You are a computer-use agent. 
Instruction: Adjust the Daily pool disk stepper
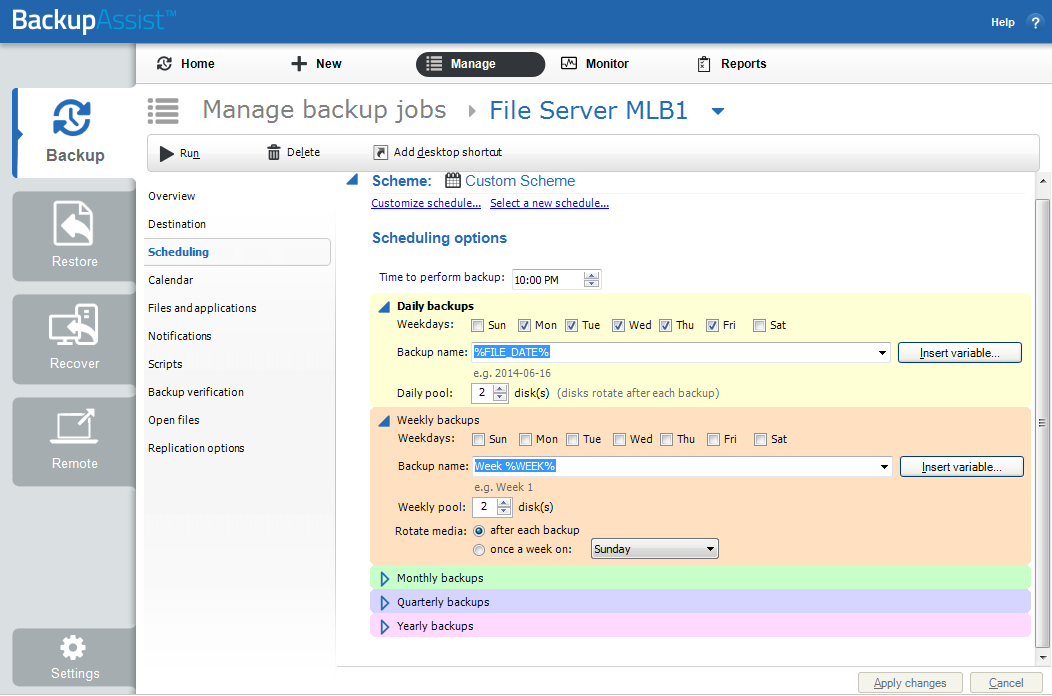[x=500, y=393]
